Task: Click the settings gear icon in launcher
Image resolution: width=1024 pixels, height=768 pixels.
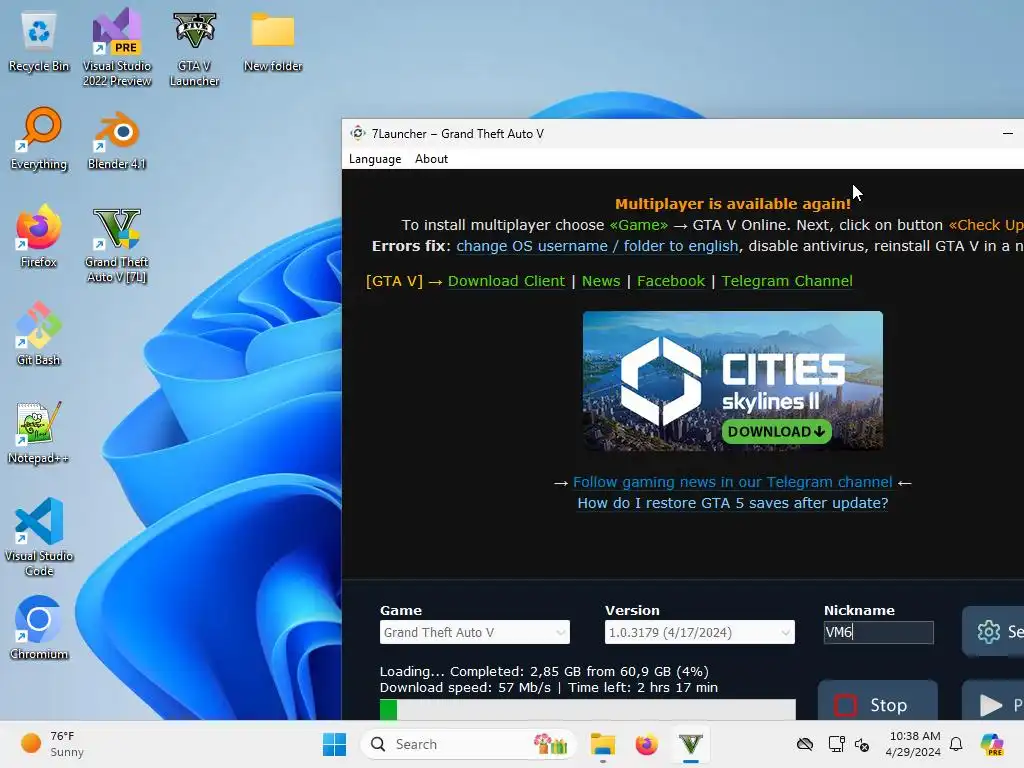Action: [989, 632]
